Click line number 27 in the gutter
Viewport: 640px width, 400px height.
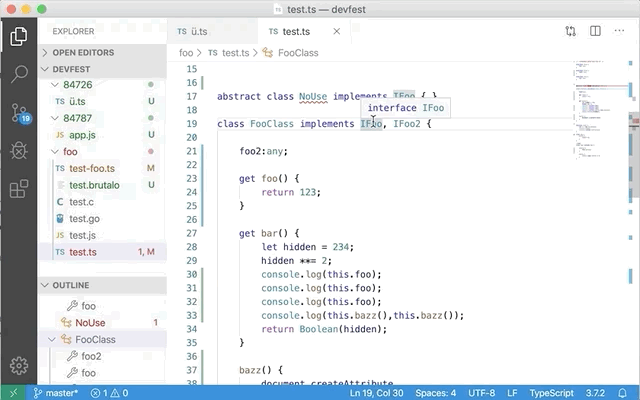pyautogui.click(x=191, y=233)
